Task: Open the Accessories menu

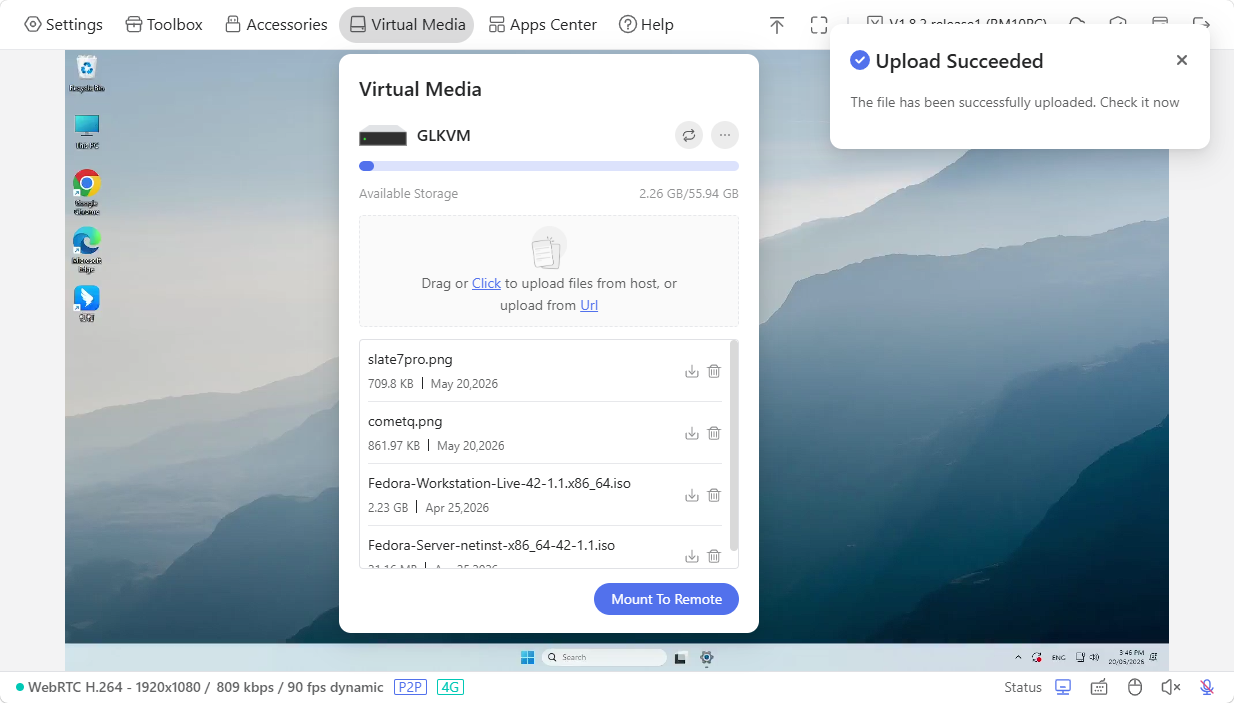Action: click(276, 24)
